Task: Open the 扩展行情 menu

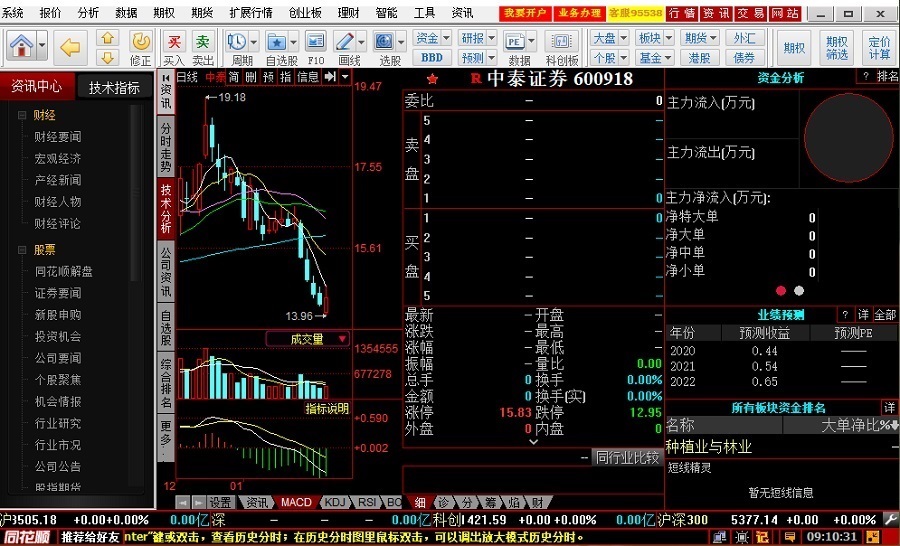Action: coord(251,13)
